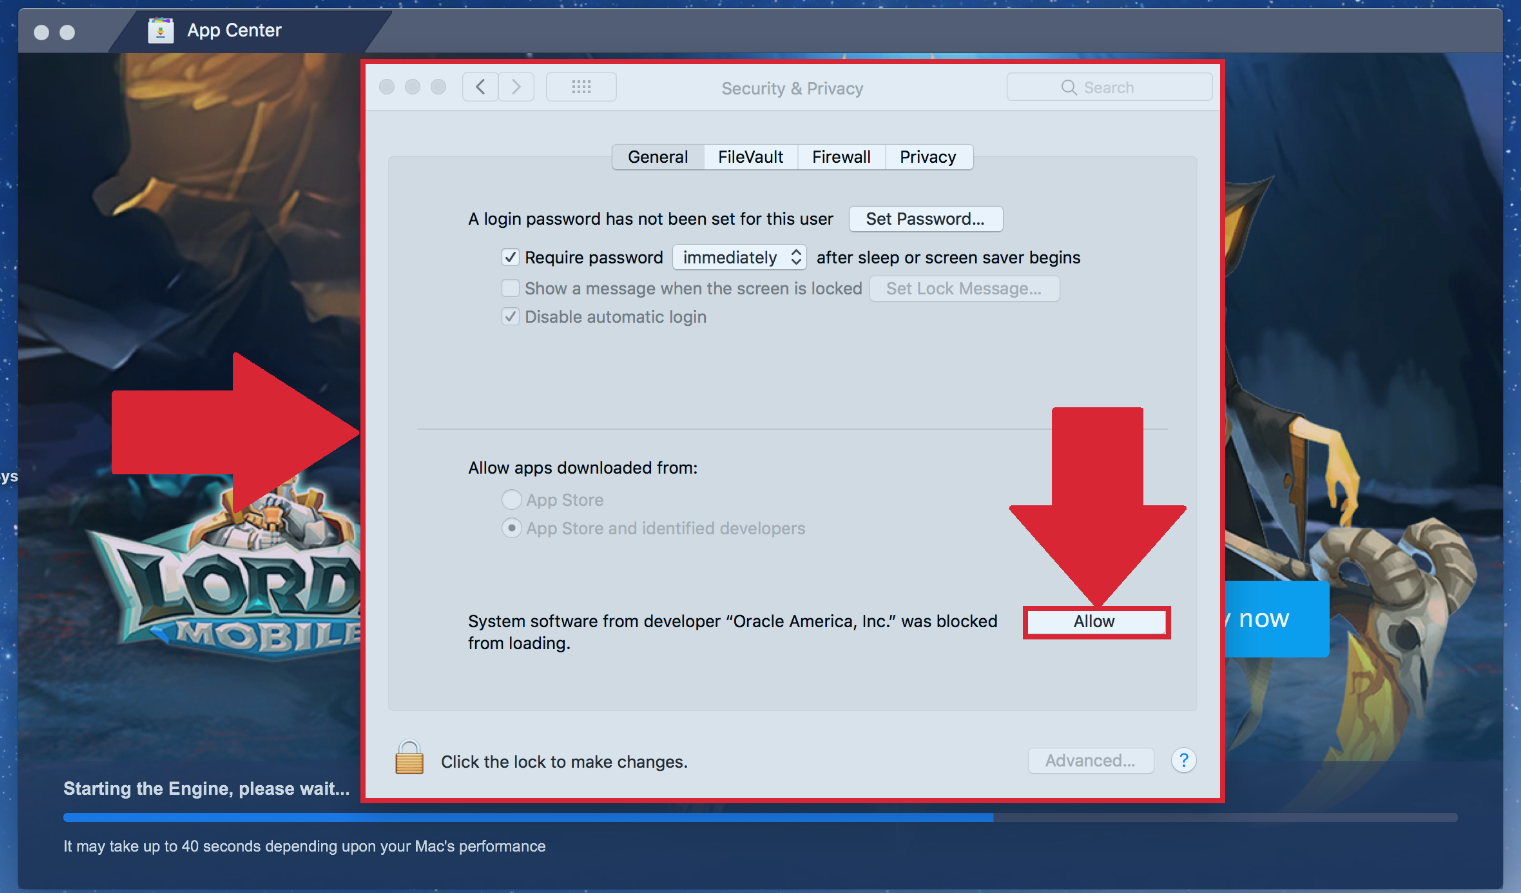Click the Set Lock Message... button
The image size is (1521, 893).
964,288
